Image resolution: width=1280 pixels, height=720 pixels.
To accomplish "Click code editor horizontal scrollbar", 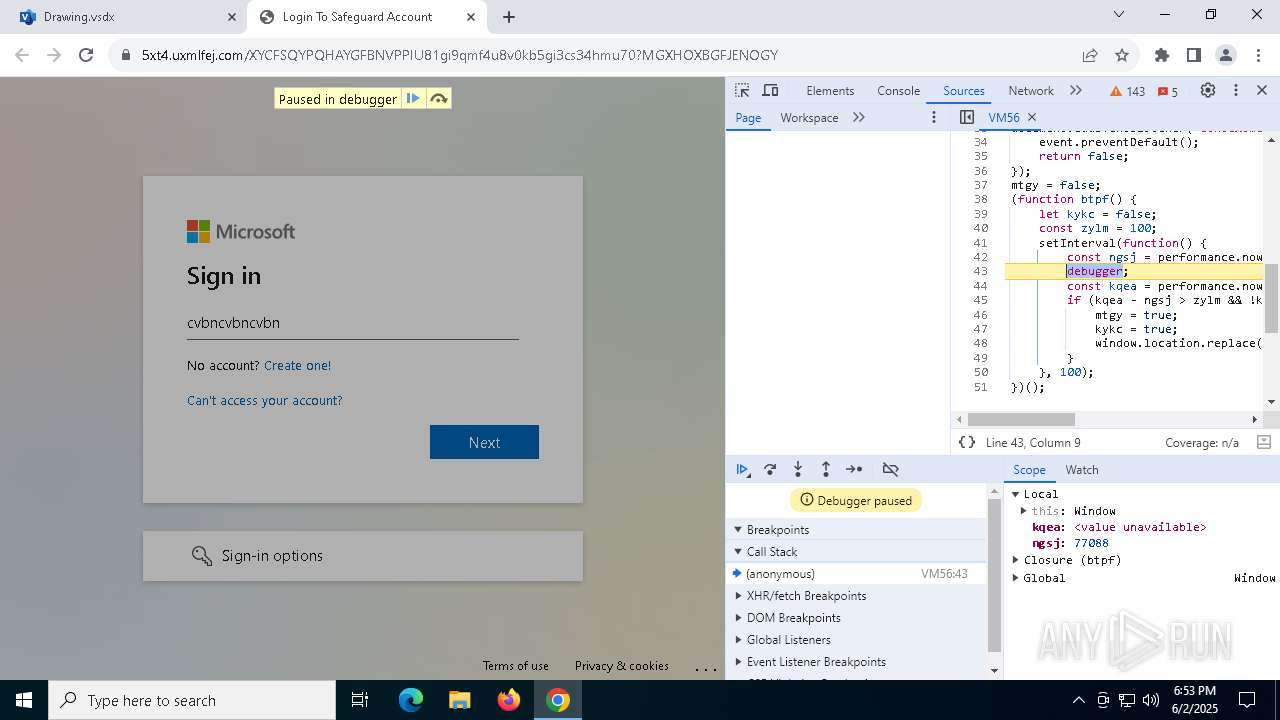I will tap(1021, 419).
